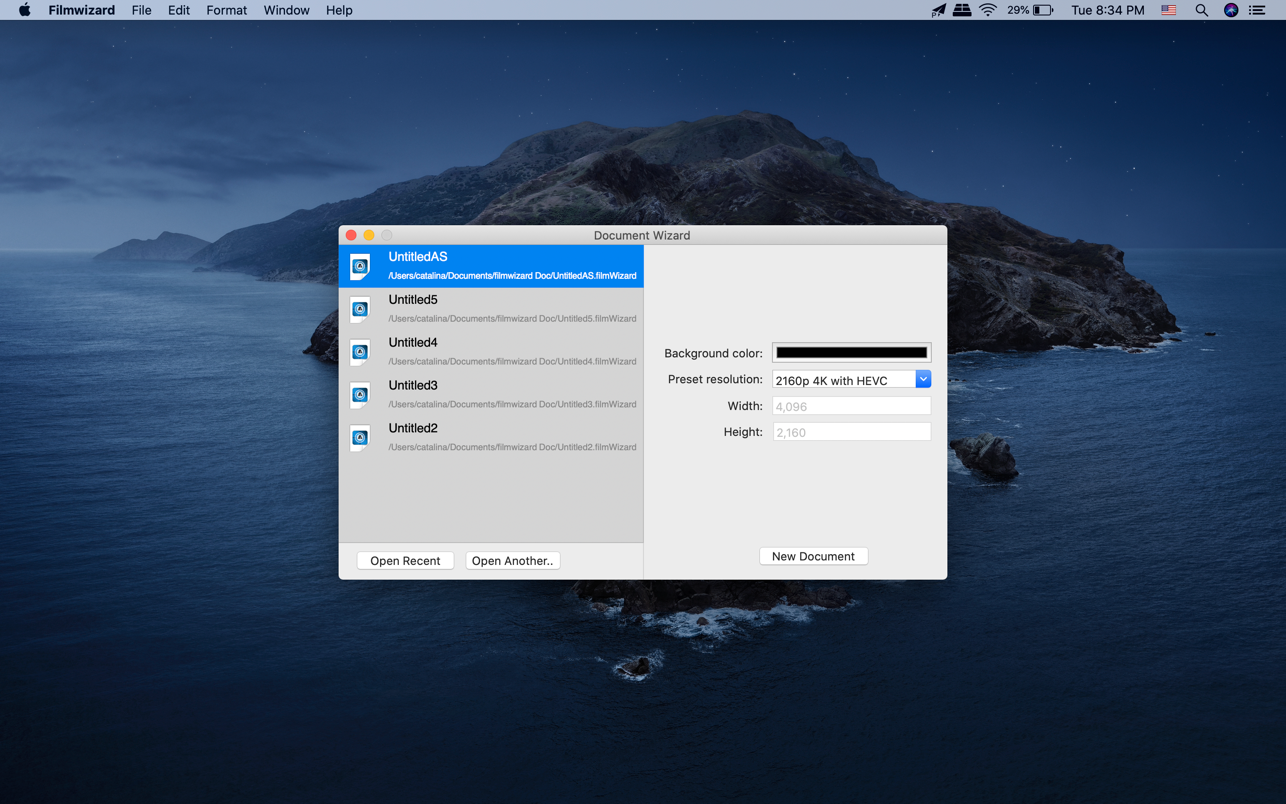Open Siri from the menu bar
The width and height of the screenshot is (1286, 804).
1231,10
